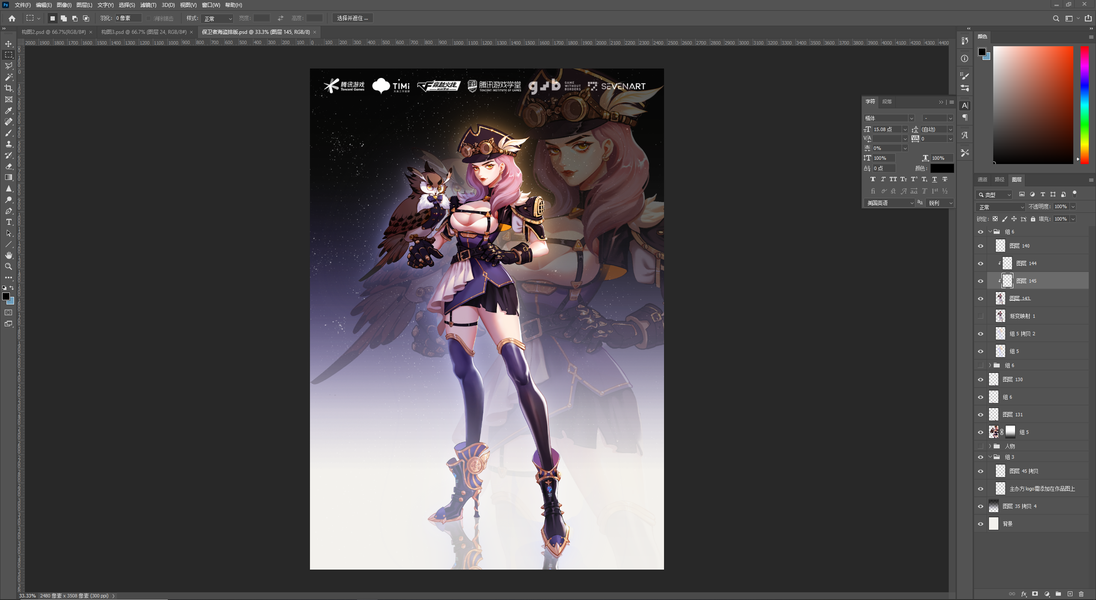Switch to the 构图2.psd document tab
Screen dimensions: 1096x600
pyautogui.click(x=53, y=32)
